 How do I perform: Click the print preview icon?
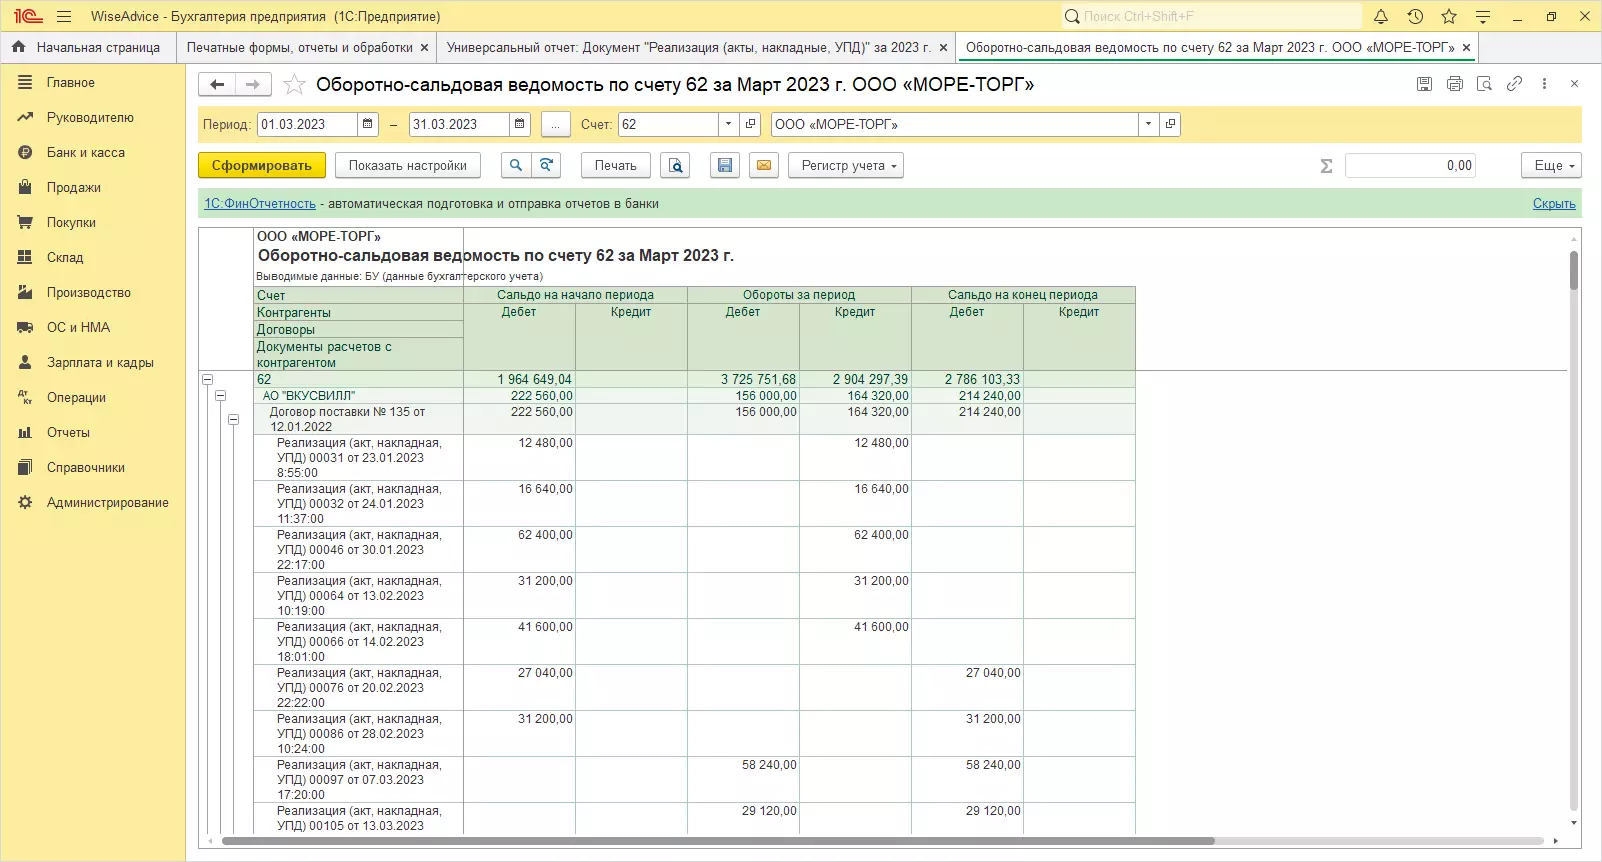[676, 165]
